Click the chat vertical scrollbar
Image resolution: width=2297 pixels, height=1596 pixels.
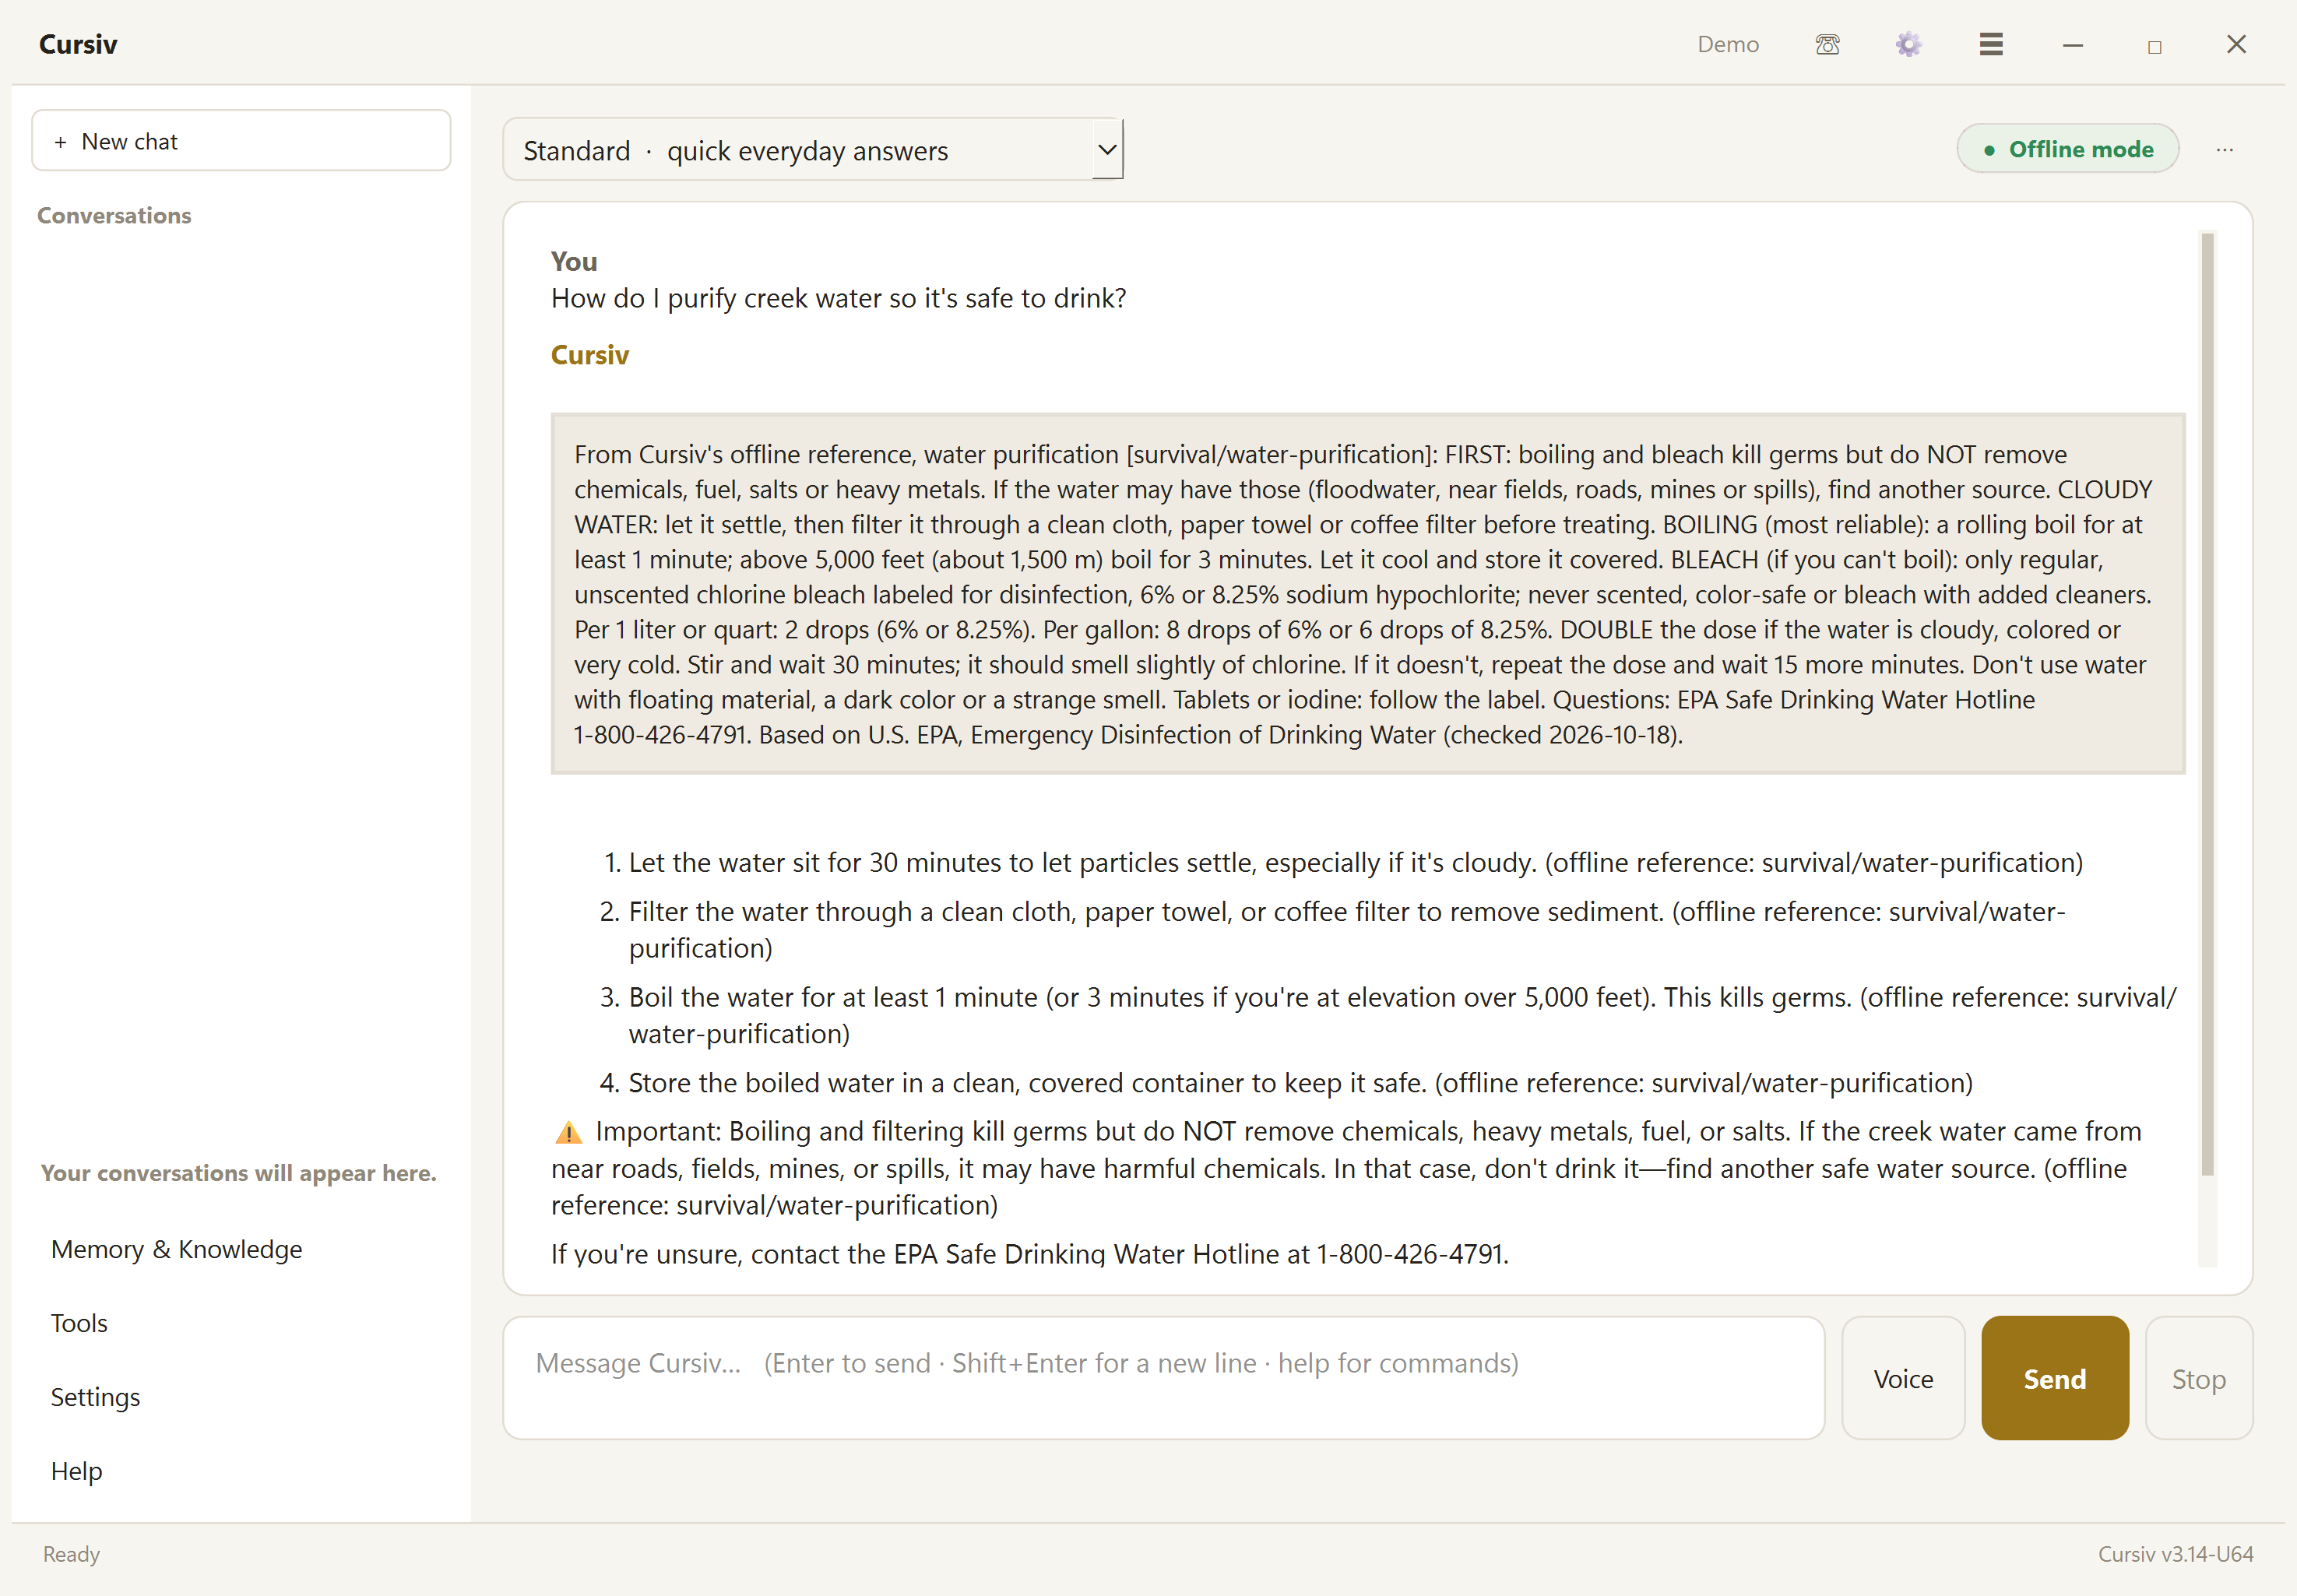click(2207, 704)
